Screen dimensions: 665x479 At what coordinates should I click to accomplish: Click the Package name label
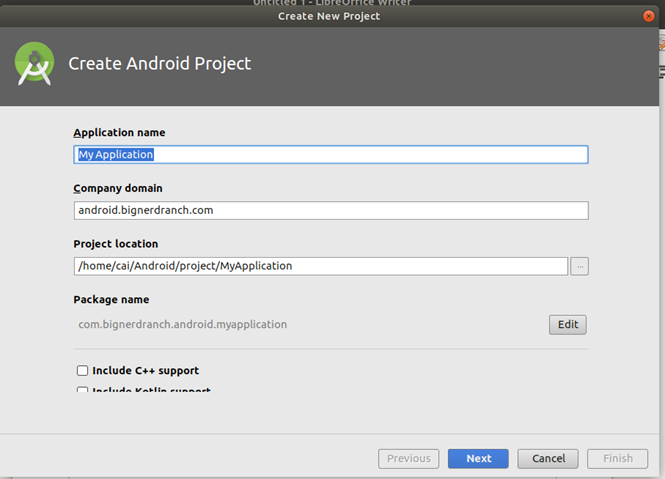point(111,300)
